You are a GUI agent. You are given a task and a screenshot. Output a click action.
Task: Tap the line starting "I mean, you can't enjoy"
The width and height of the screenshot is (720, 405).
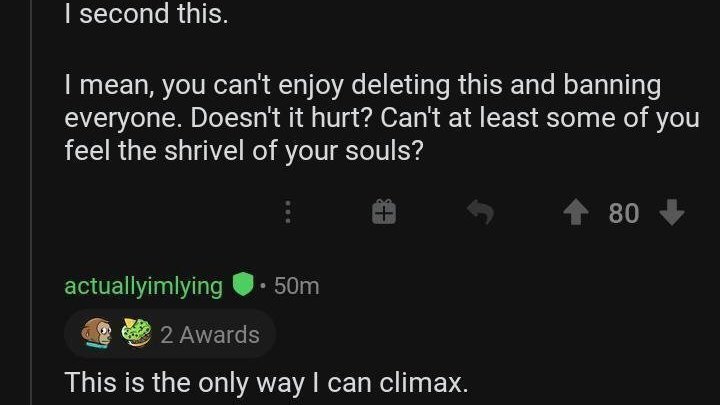click(x=362, y=86)
